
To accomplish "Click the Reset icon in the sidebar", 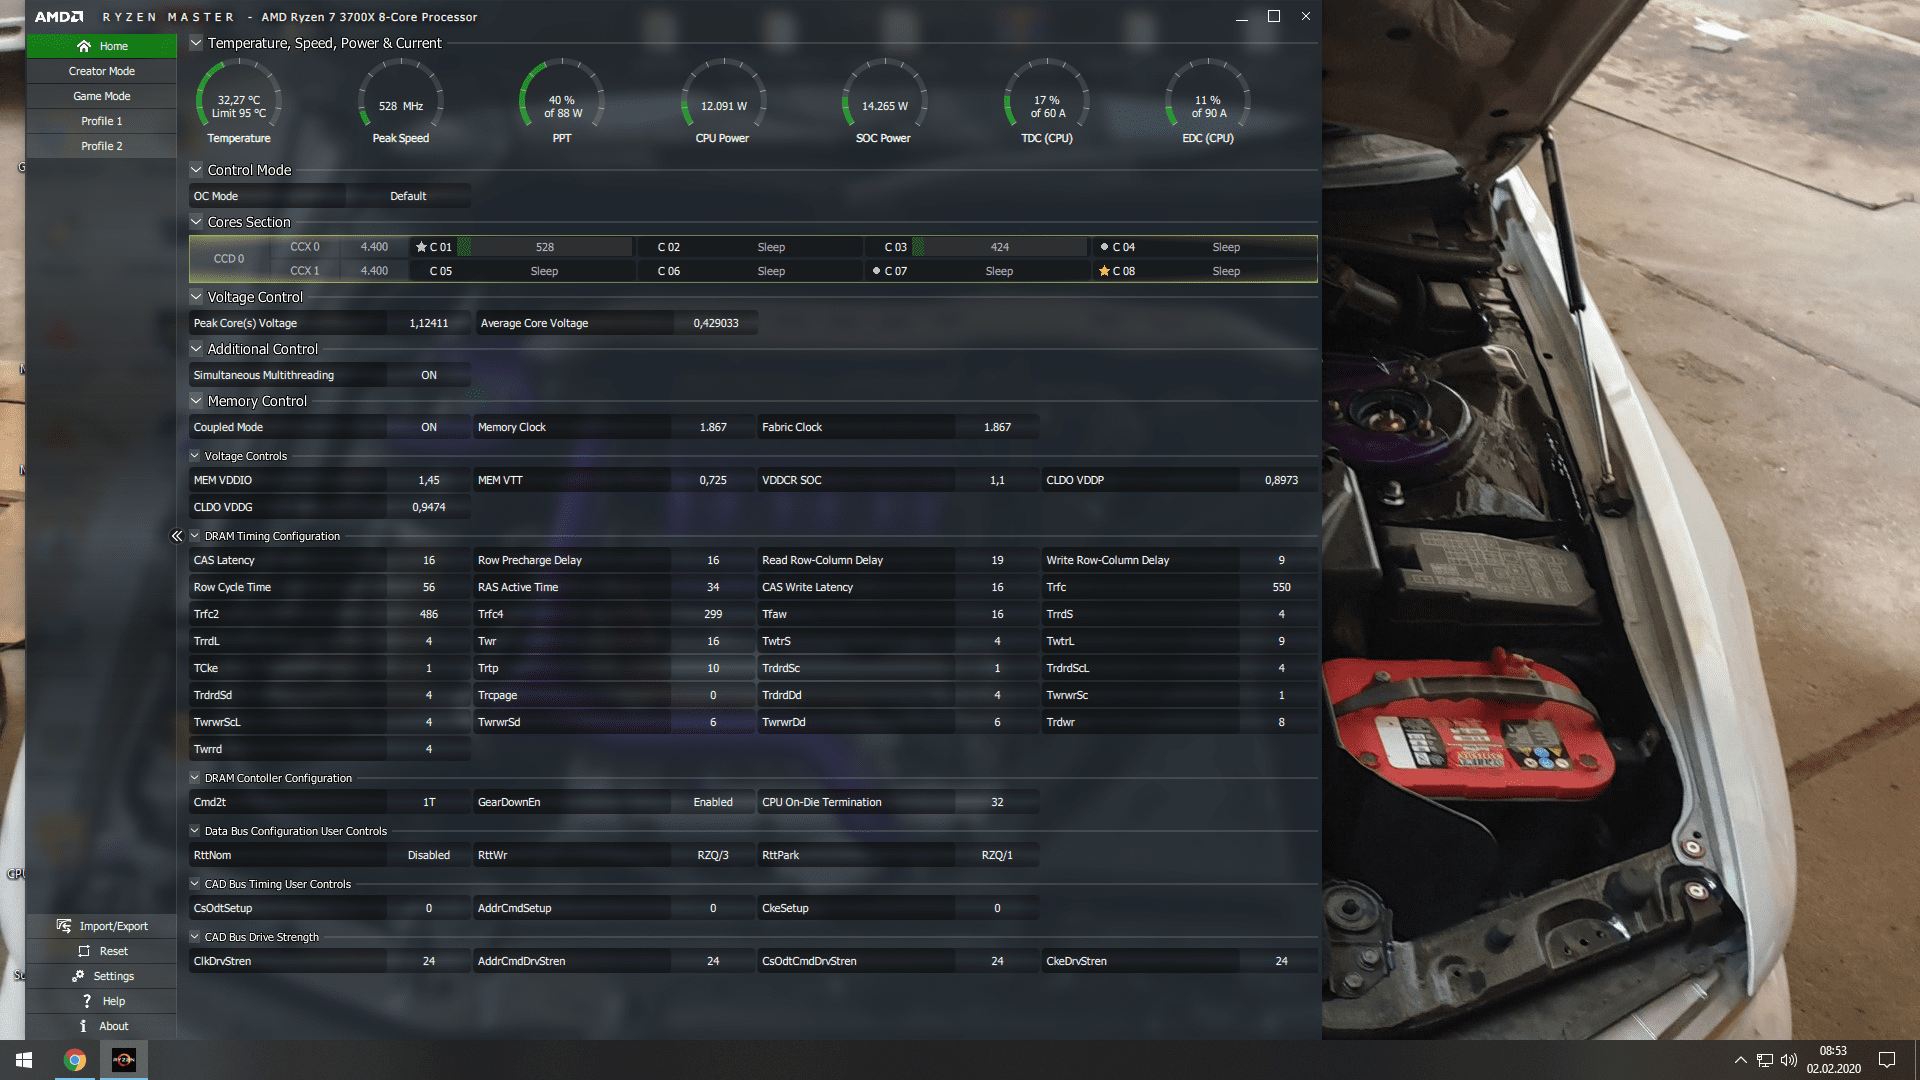I will (84, 951).
